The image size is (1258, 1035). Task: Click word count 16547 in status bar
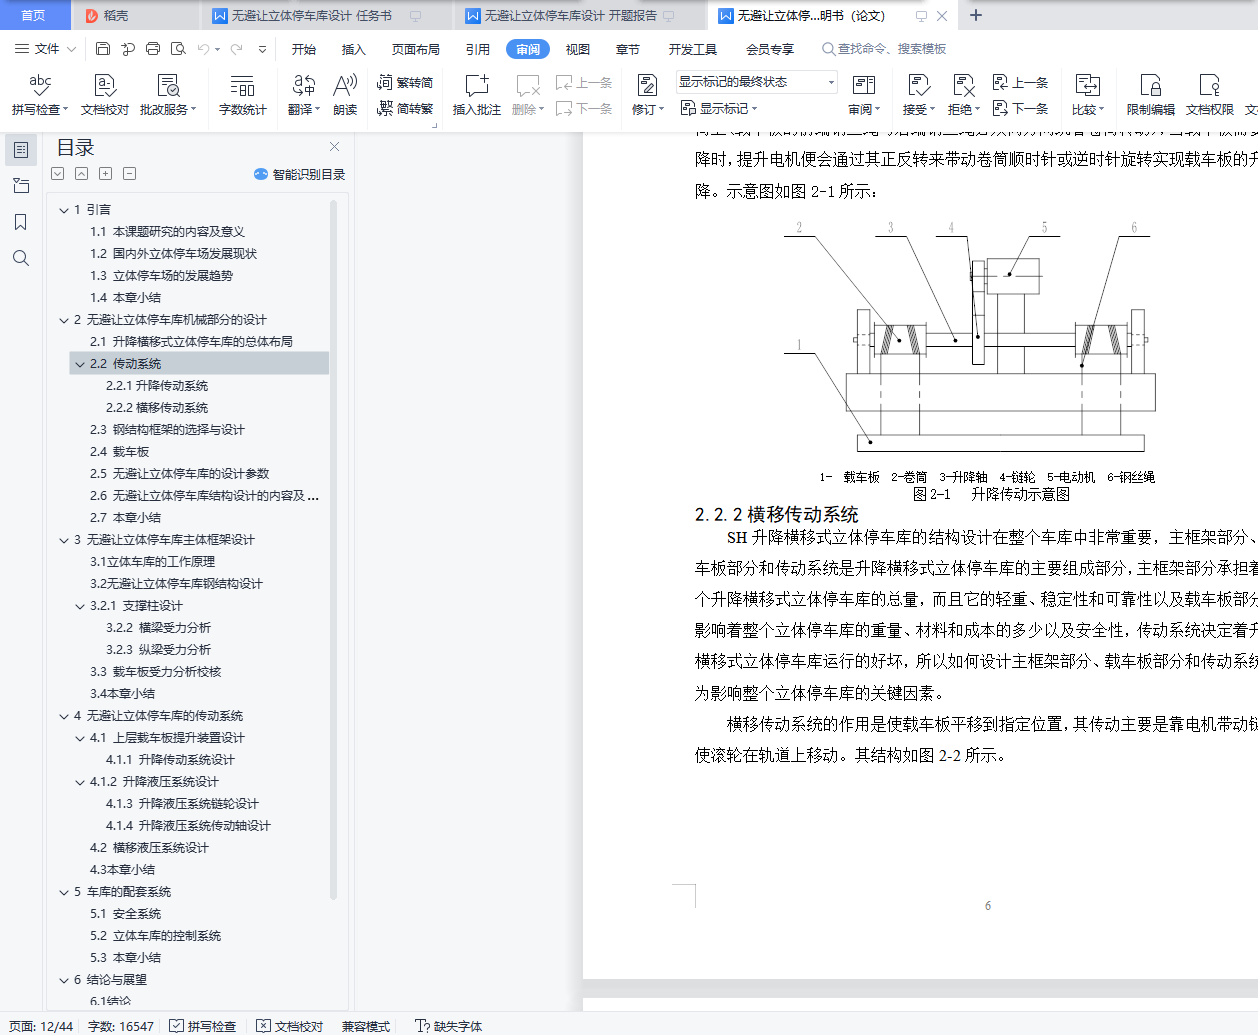[x=121, y=1026]
